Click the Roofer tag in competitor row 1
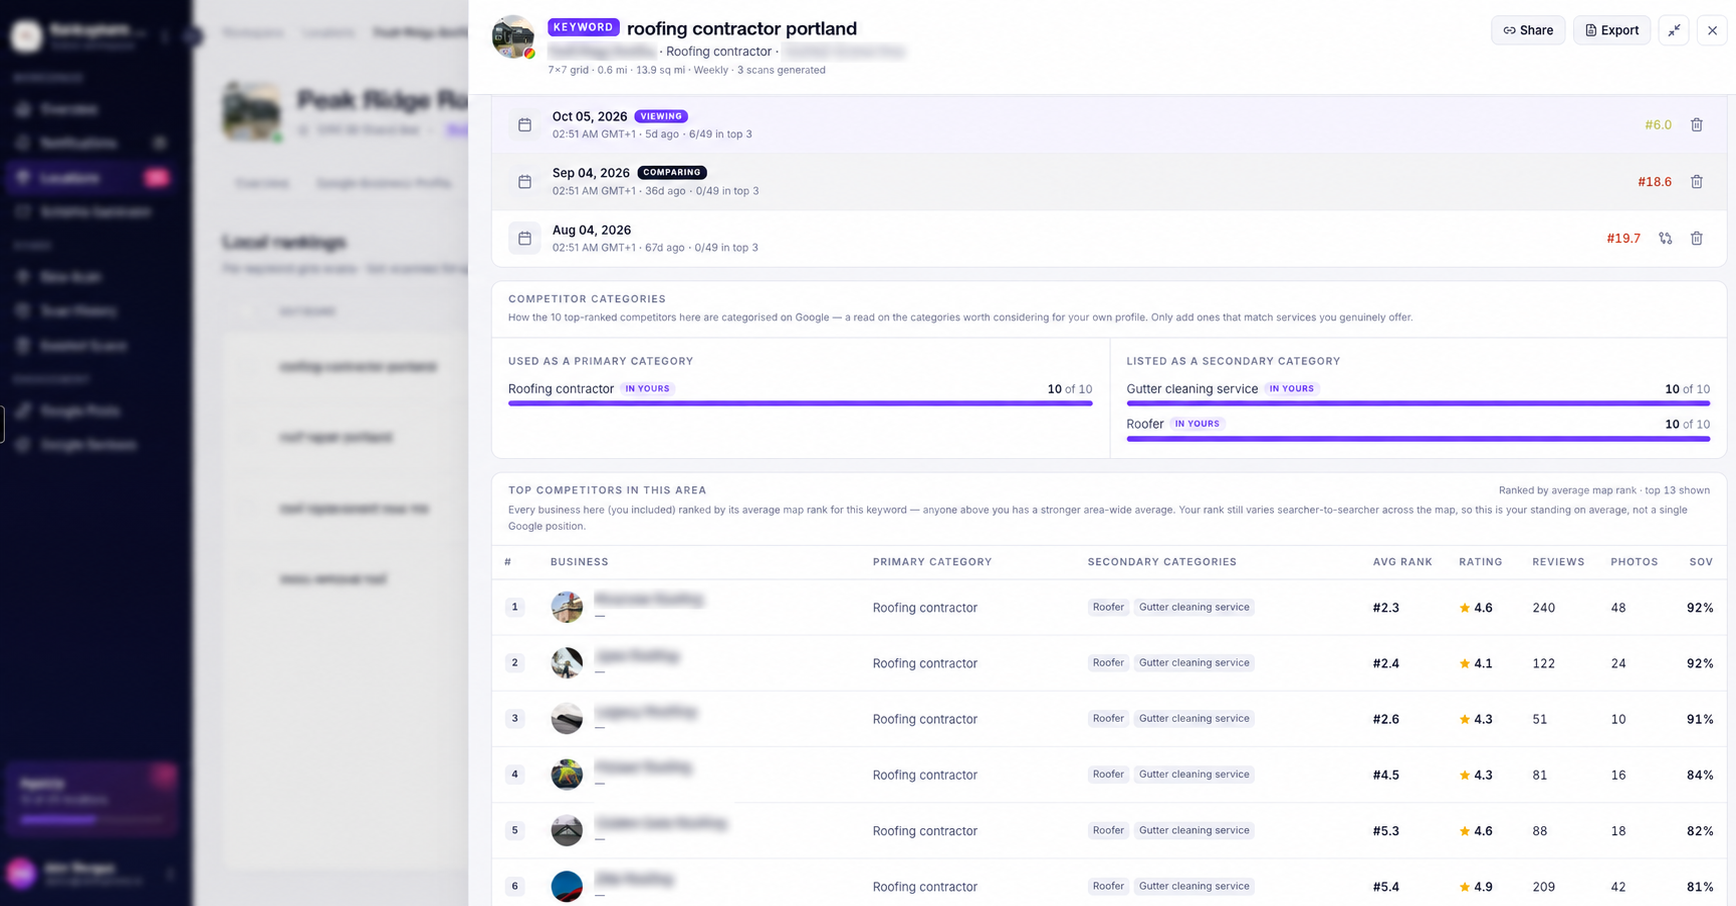1736x906 pixels. 1108,607
